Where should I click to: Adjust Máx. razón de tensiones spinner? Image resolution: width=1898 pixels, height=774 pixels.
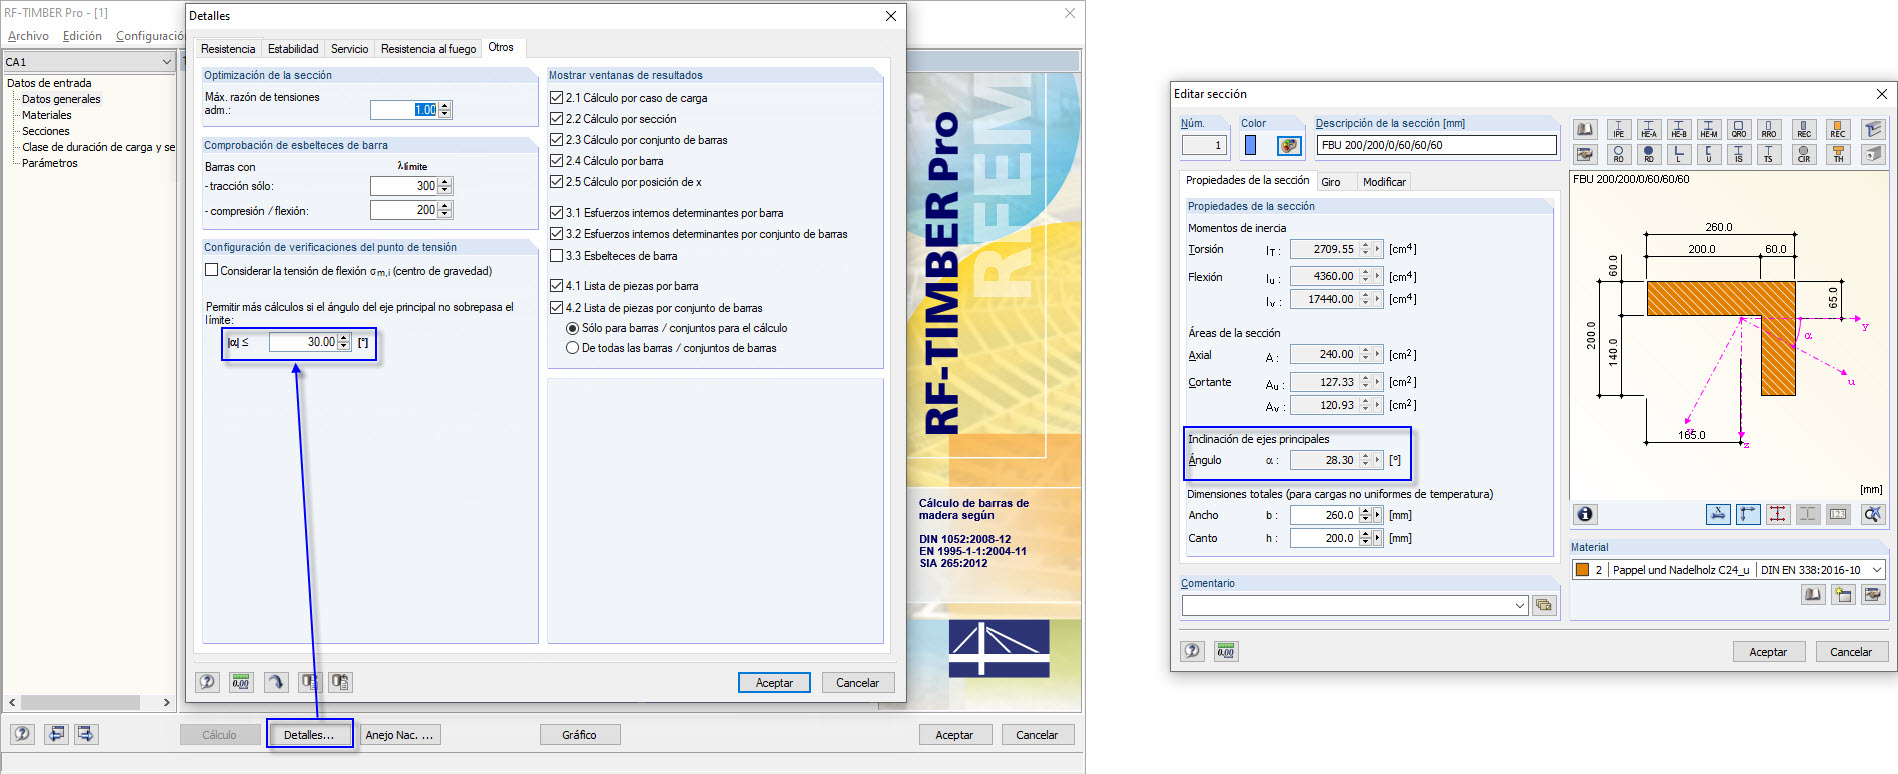445,110
